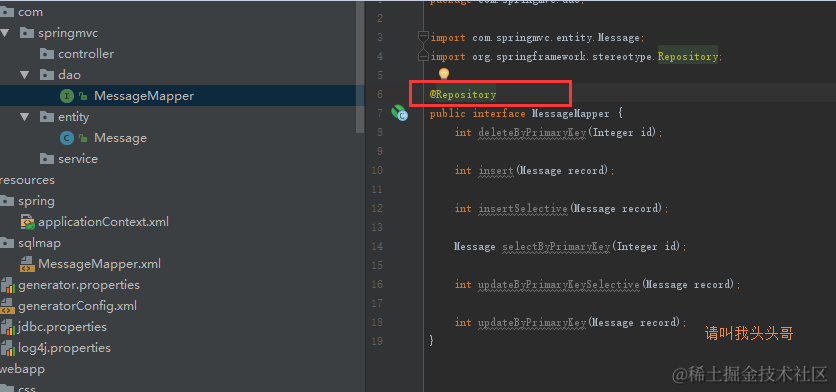Click the selectByPrimaryKey method name
The image size is (836, 392).
click(556, 246)
